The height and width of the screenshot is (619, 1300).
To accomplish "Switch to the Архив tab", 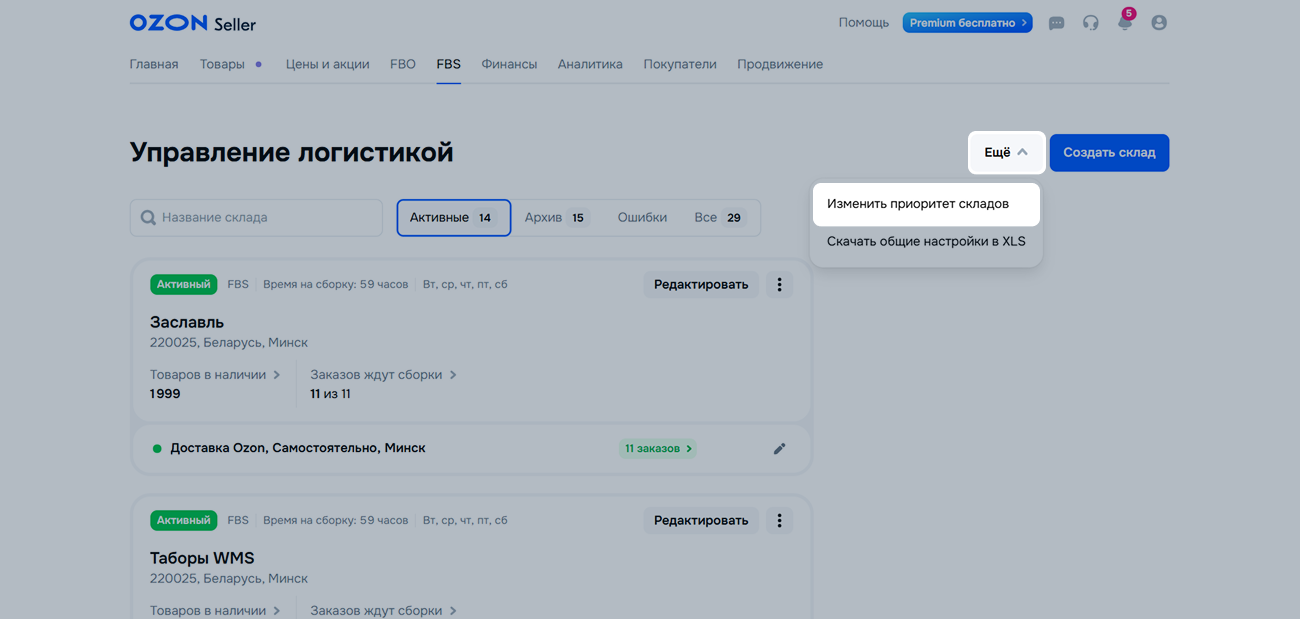I will (x=556, y=218).
